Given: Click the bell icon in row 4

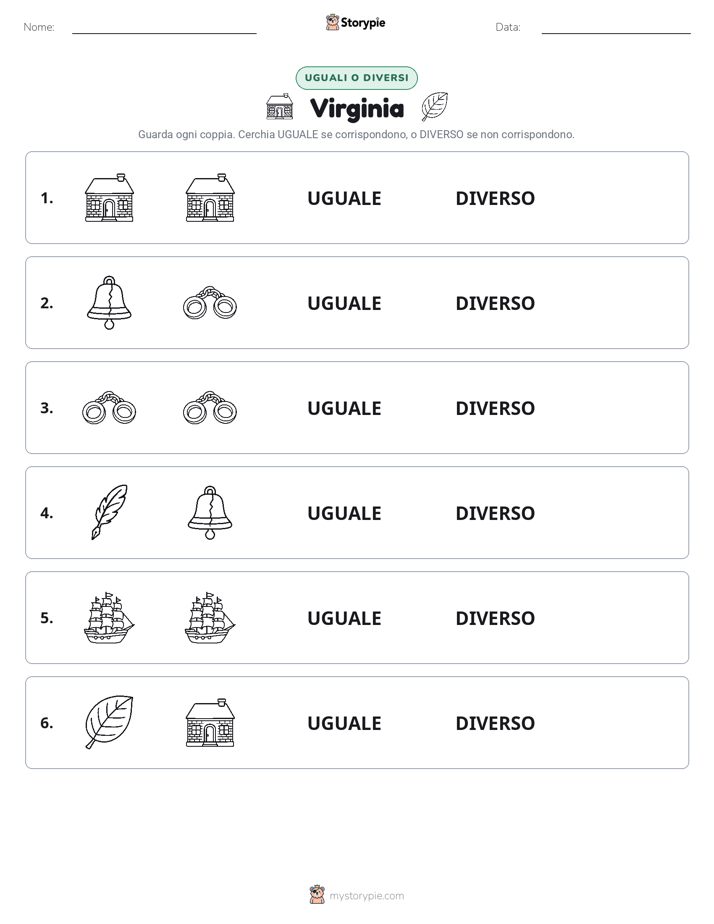Looking at the screenshot, I should pyautogui.click(x=210, y=512).
